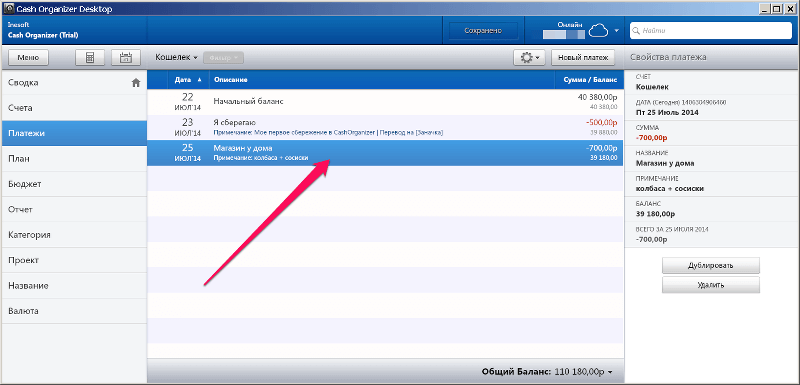Click the 40 380,00р amount in list

[597, 97]
